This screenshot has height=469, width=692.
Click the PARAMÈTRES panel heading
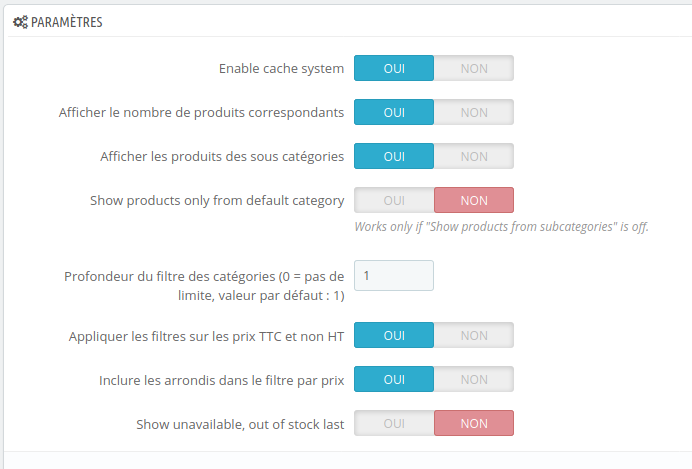click(x=67, y=22)
